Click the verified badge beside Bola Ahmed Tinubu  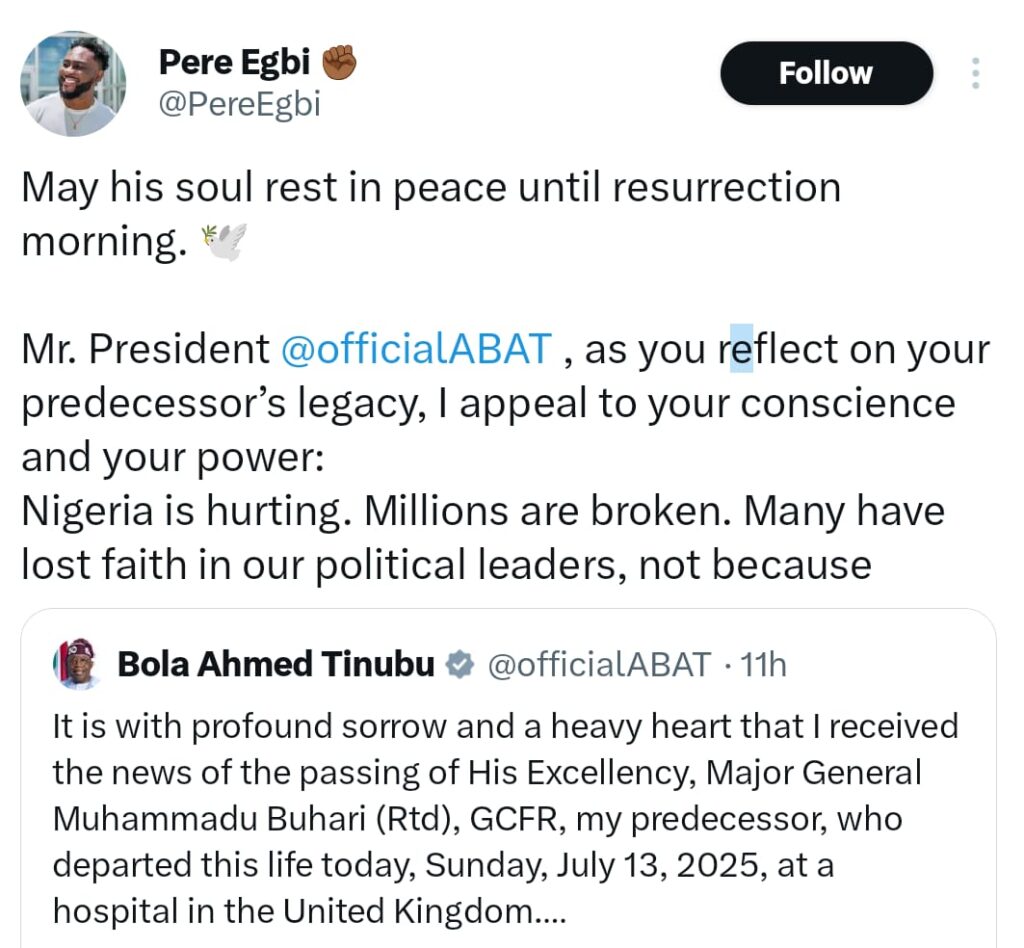coord(459,664)
